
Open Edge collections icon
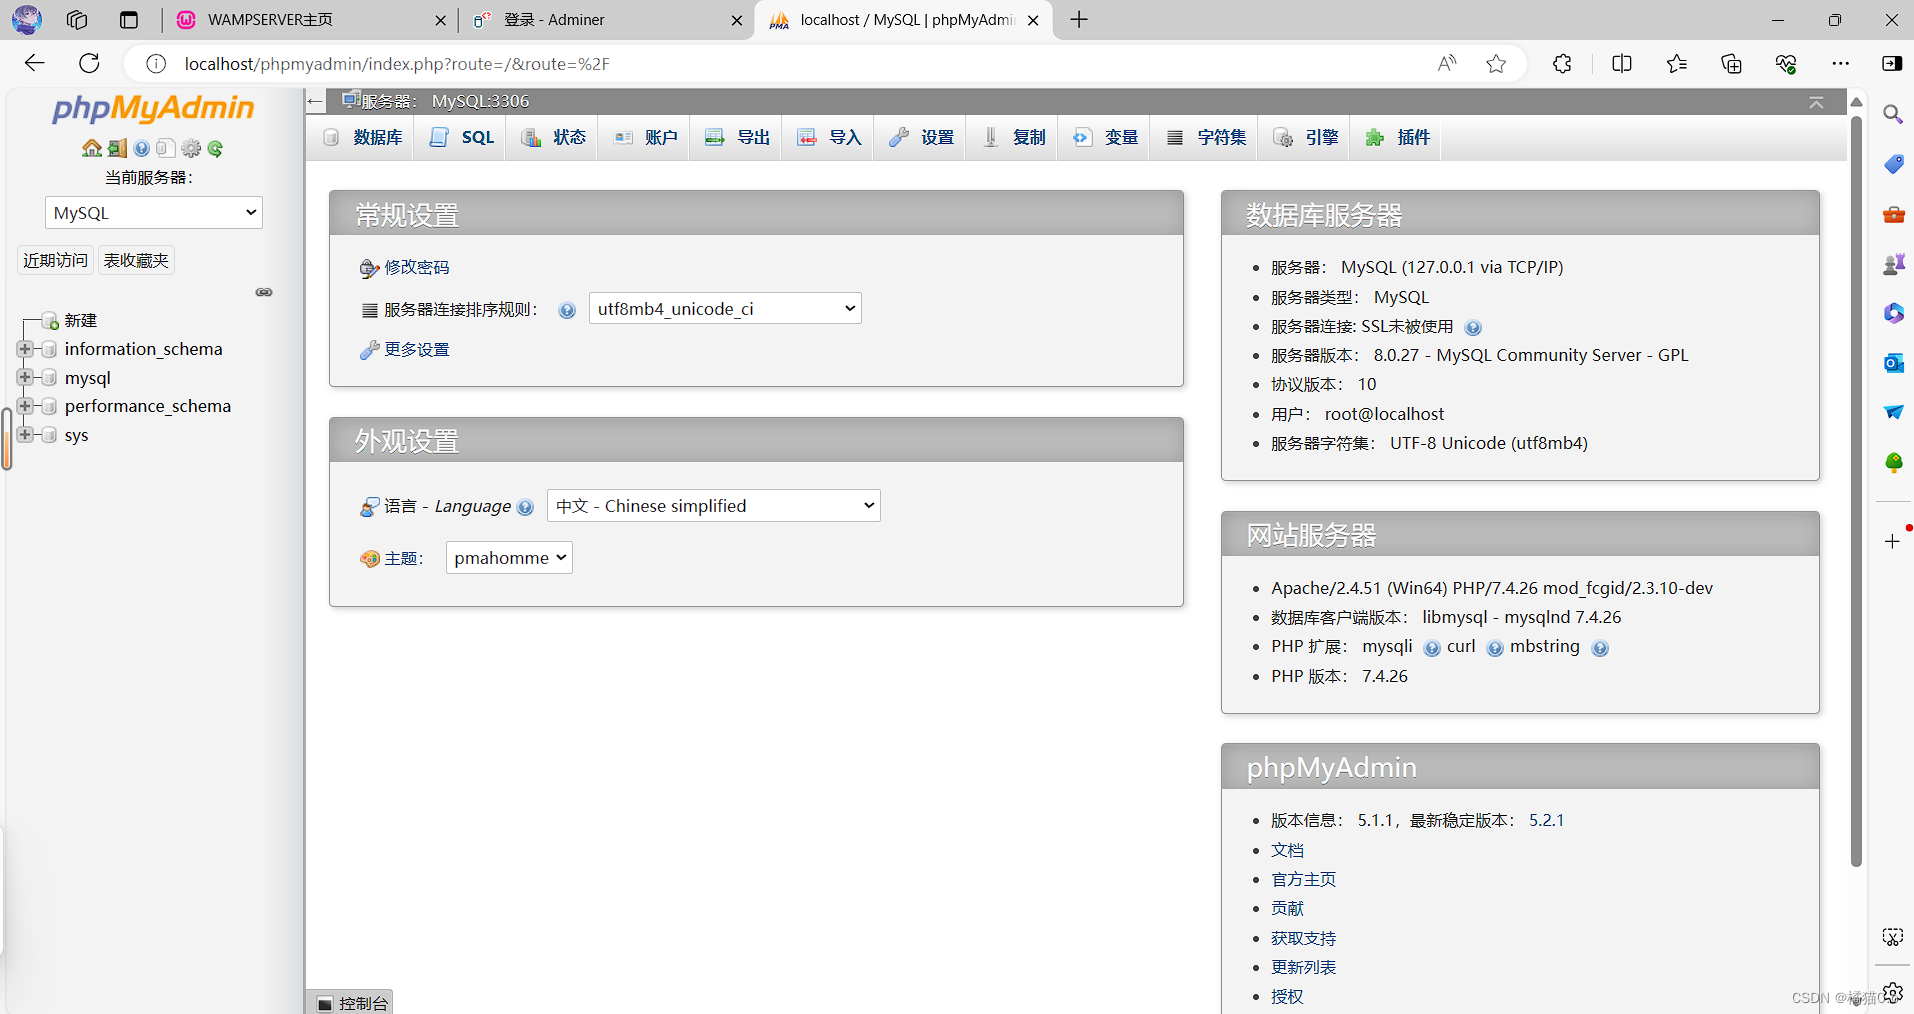1731,64
